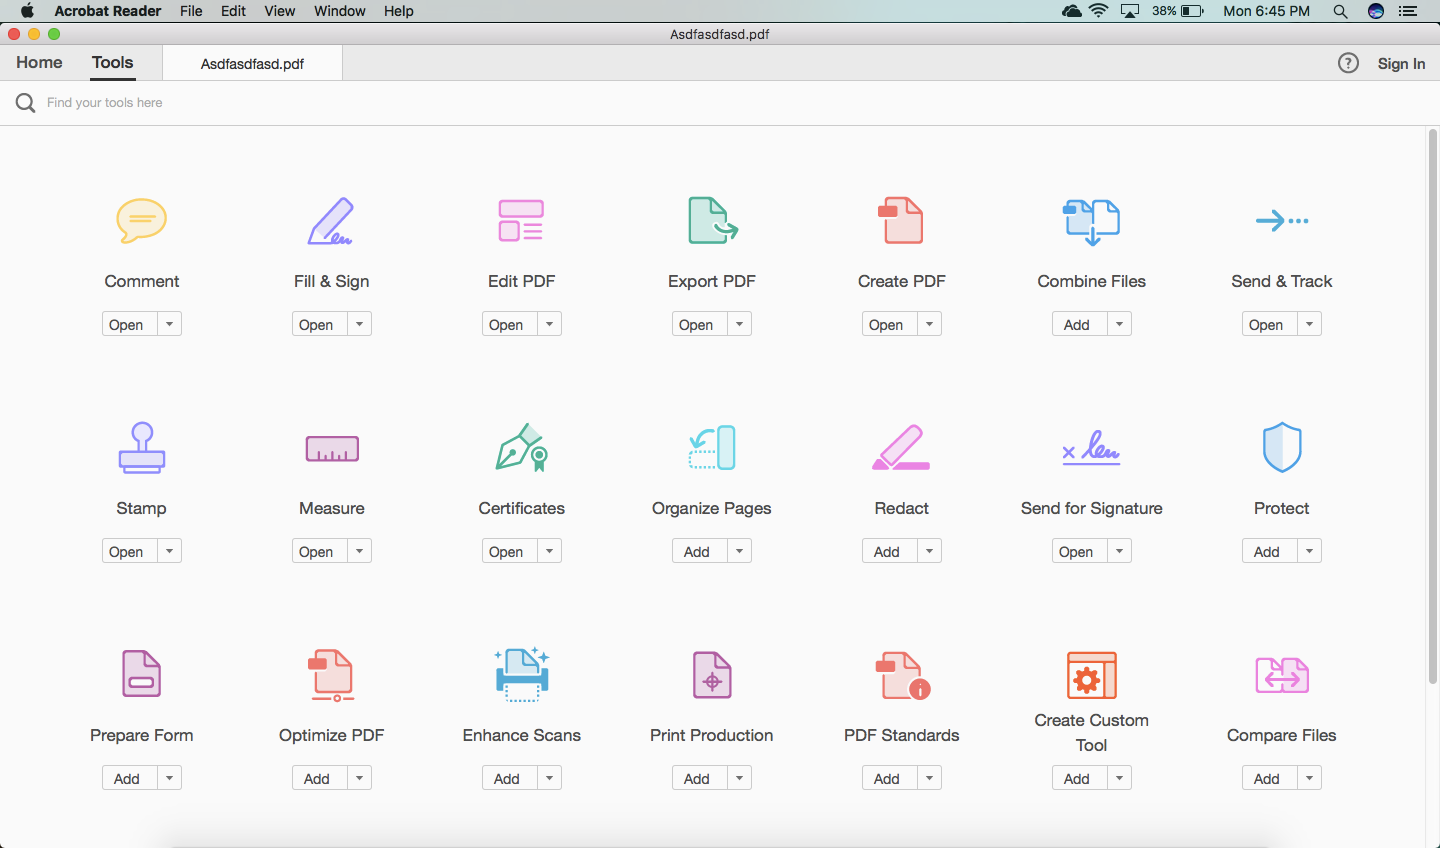Expand the dropdown arrow beside Edit PDF Open

pos(549,324)
